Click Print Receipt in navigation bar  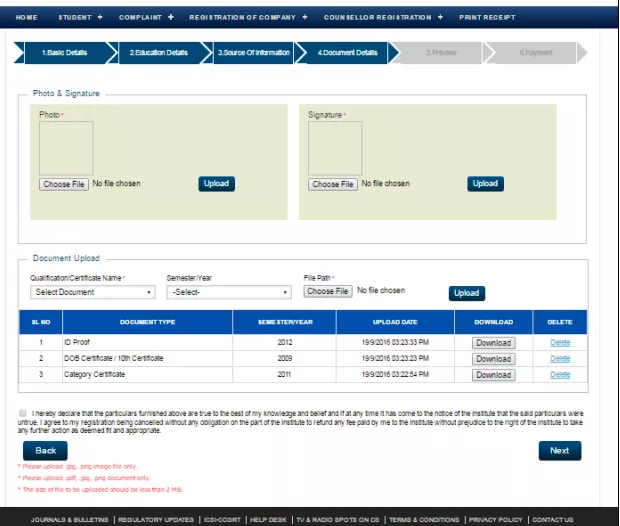pyautogui.click(x=487, y=18)
